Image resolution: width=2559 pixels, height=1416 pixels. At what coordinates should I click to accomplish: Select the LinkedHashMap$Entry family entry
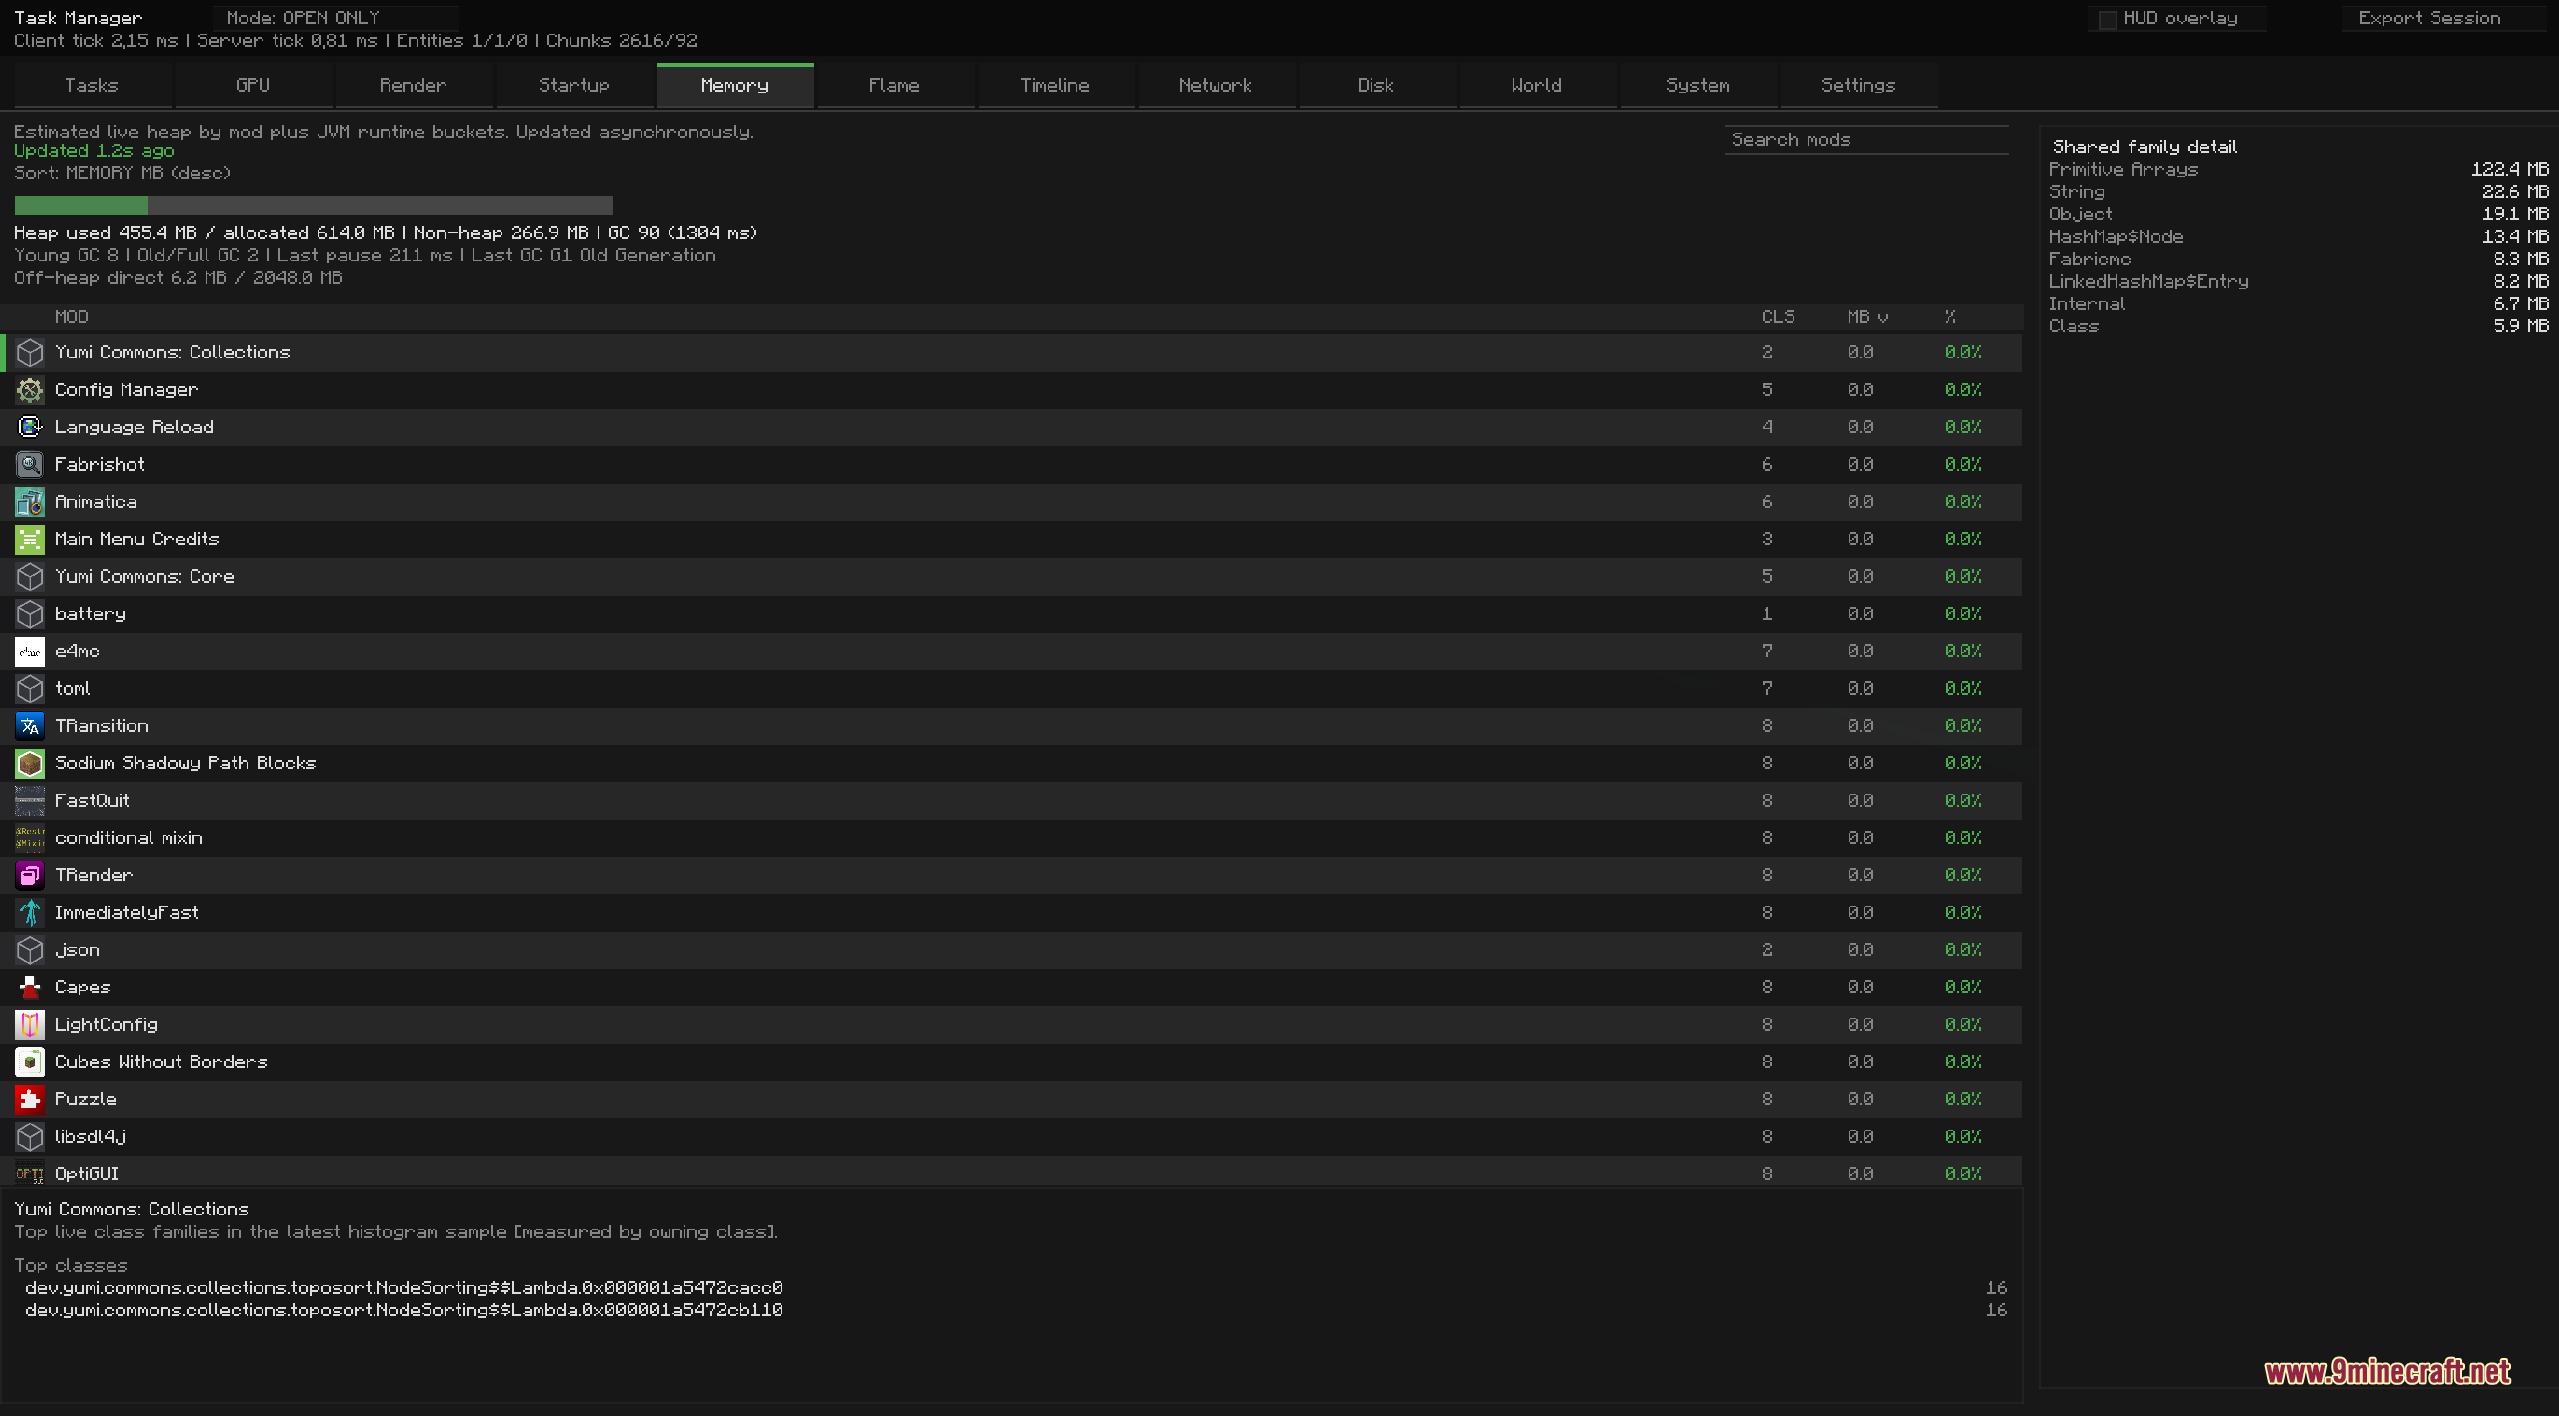[2298, 281]
